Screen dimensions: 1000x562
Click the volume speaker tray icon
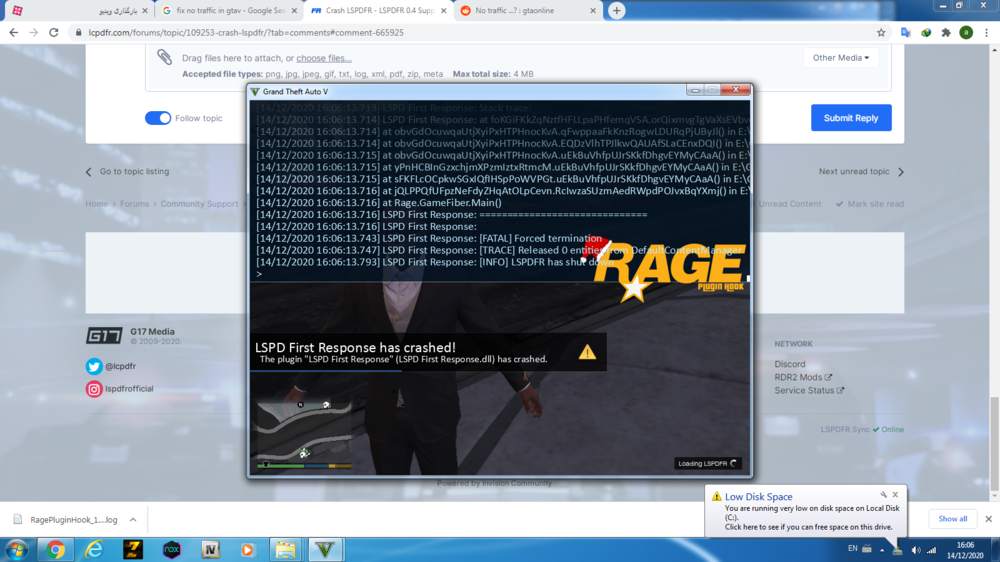[x=916, y=549]
